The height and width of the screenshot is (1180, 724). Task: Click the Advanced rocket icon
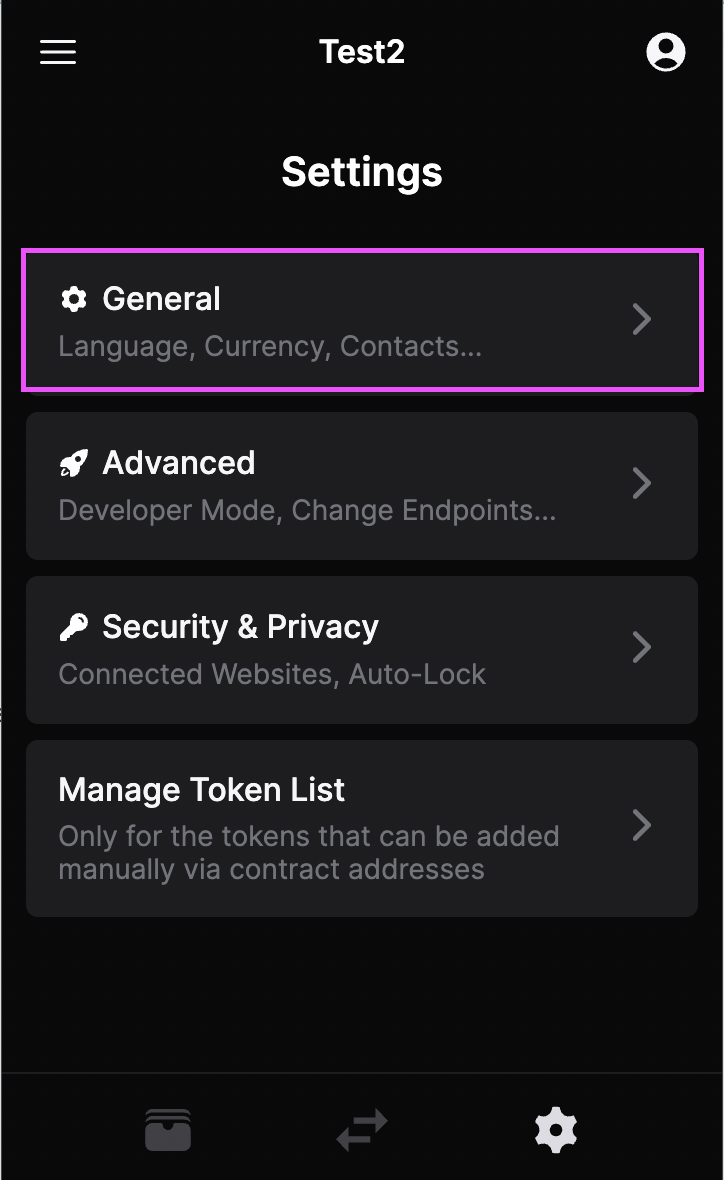point(74,463)
